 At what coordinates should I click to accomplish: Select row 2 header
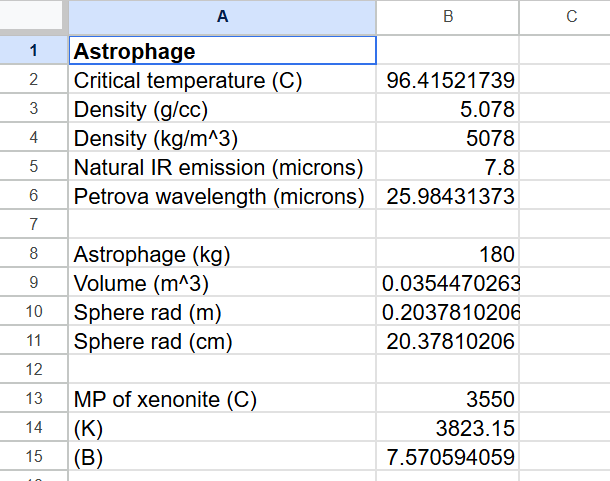point(34,79)
